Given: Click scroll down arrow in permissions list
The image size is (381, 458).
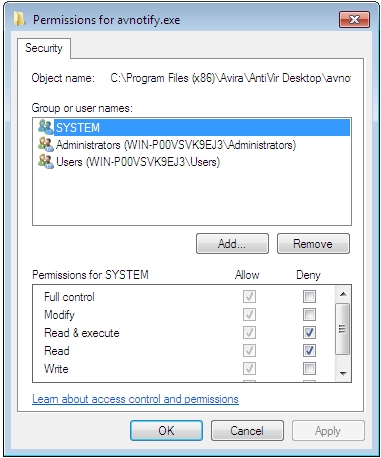Looking at the screenshot, I should 343,373.
